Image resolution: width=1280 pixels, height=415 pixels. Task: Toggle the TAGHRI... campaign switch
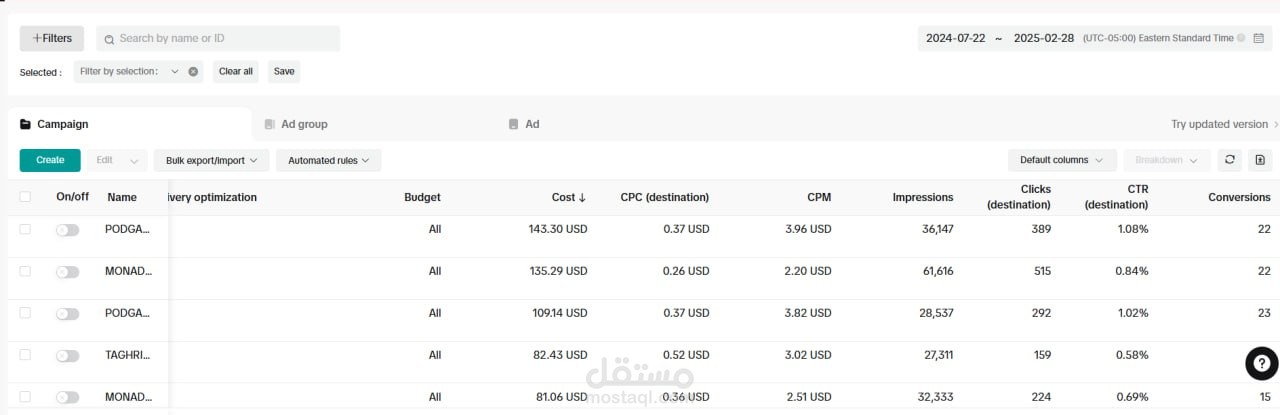coord(67,356)
